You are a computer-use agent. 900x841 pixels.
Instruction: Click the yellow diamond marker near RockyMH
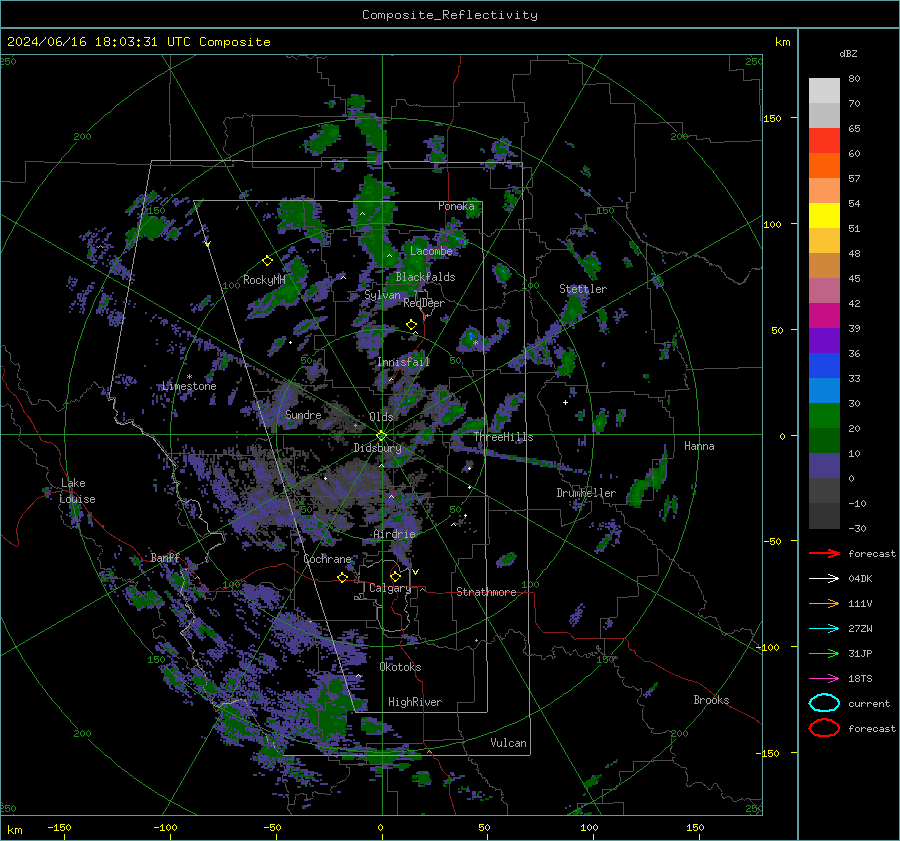point(267,261)
